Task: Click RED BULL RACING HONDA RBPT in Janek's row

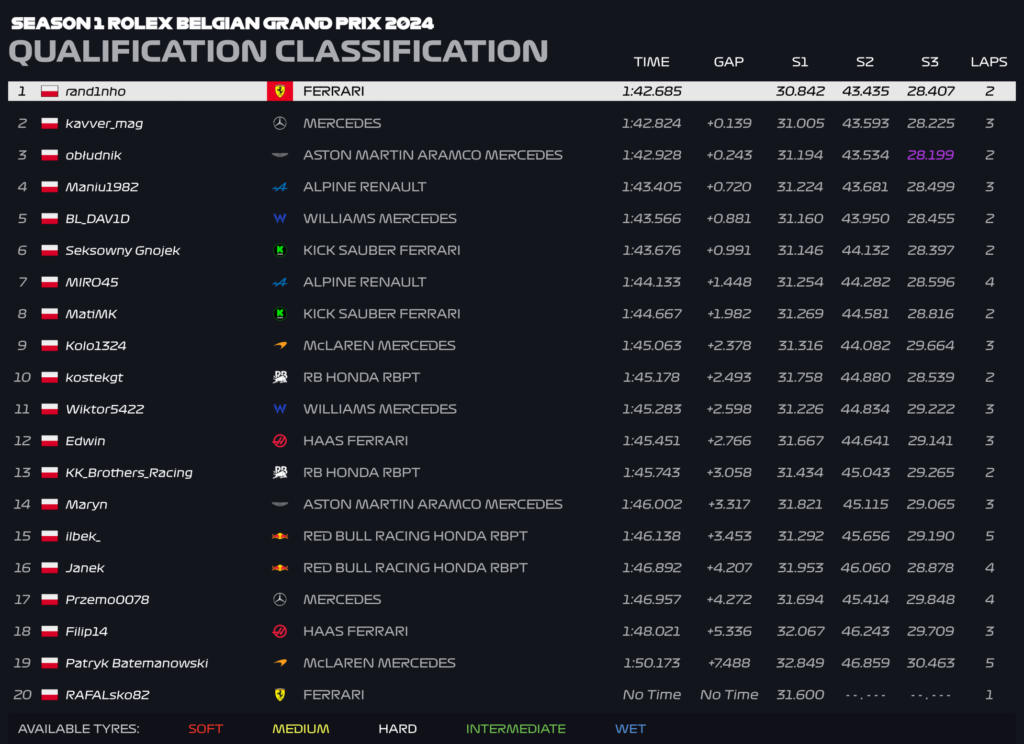Action: pyautogui.click(x=415, y=568)
